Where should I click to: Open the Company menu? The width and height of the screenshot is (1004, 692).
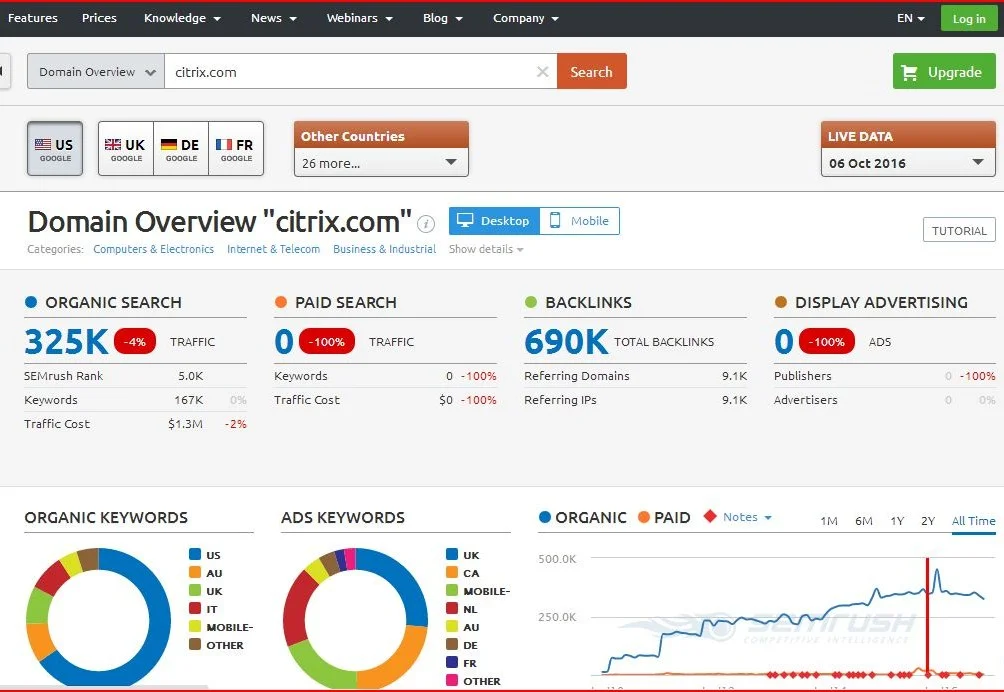click(x=526, y=18)
